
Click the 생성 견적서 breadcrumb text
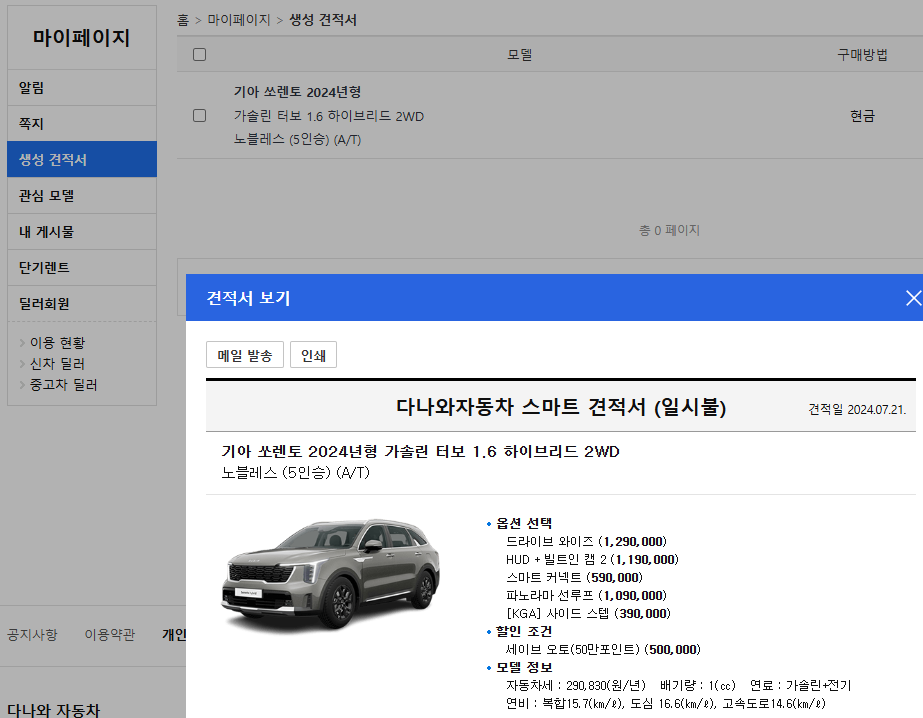tap(323, 20)
